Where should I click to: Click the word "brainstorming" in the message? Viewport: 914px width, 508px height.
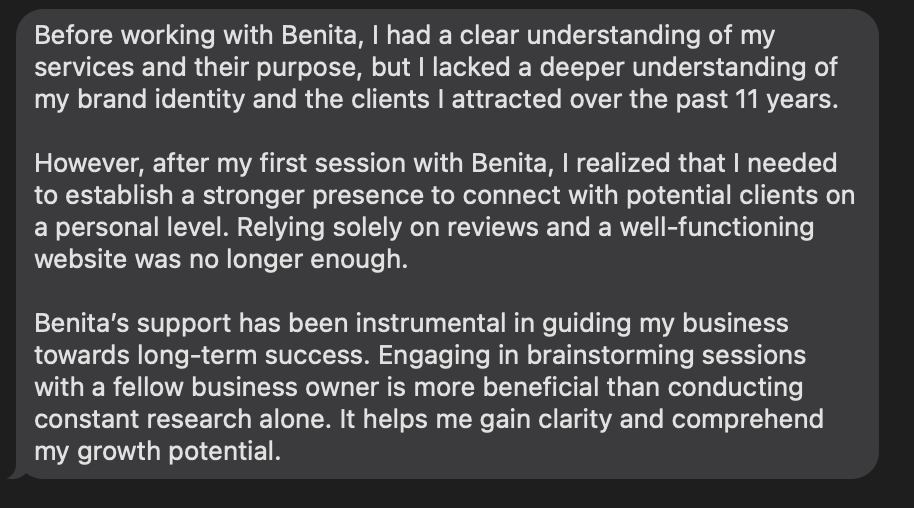tap(610, 355)
